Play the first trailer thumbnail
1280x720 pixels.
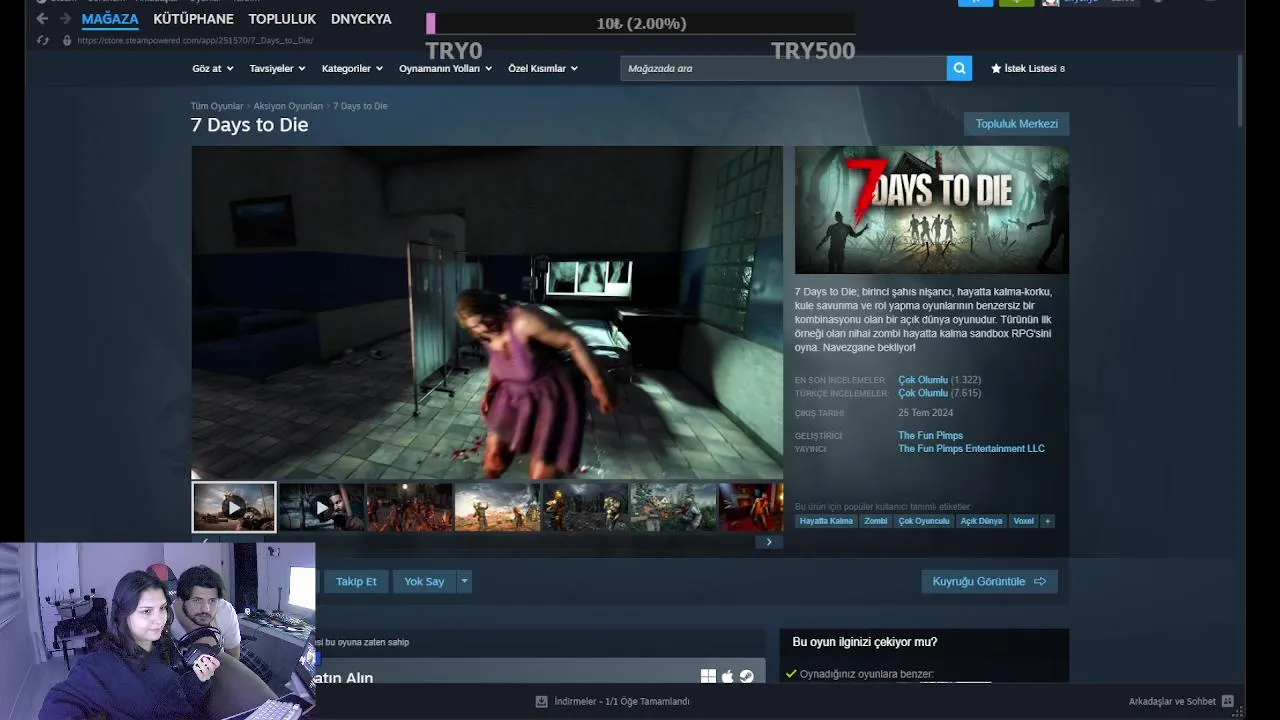234,507
